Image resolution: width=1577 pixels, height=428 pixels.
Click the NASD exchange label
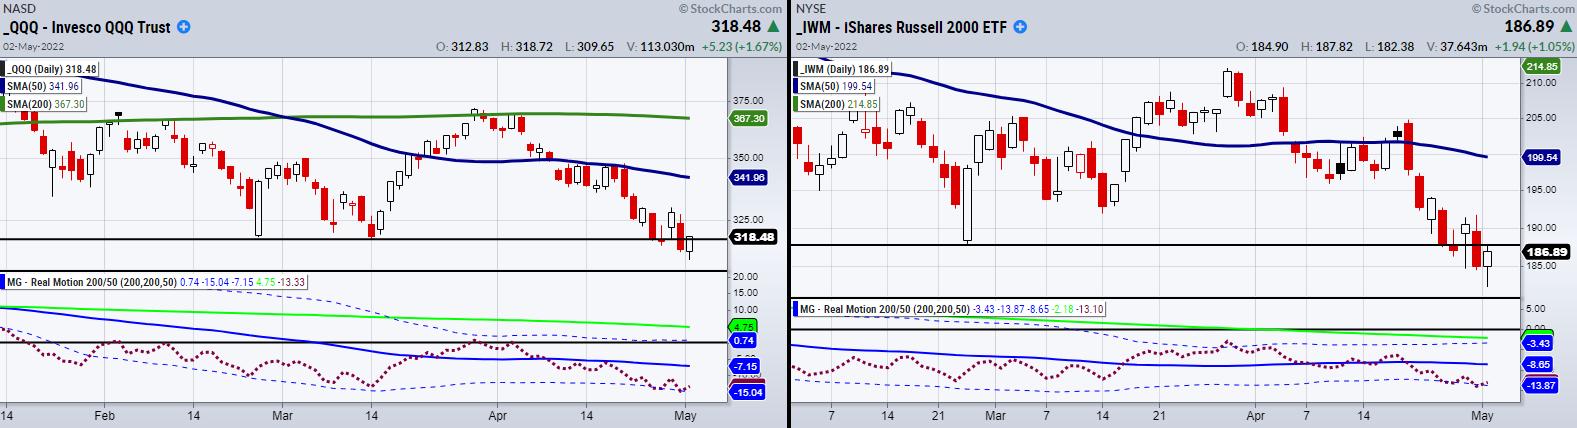tap(18, 8)
